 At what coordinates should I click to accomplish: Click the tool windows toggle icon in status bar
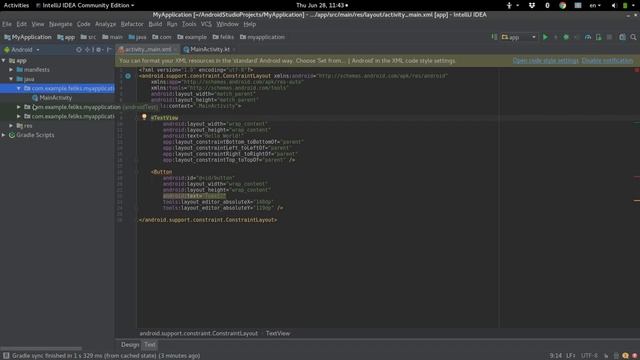tap(6, 356)
